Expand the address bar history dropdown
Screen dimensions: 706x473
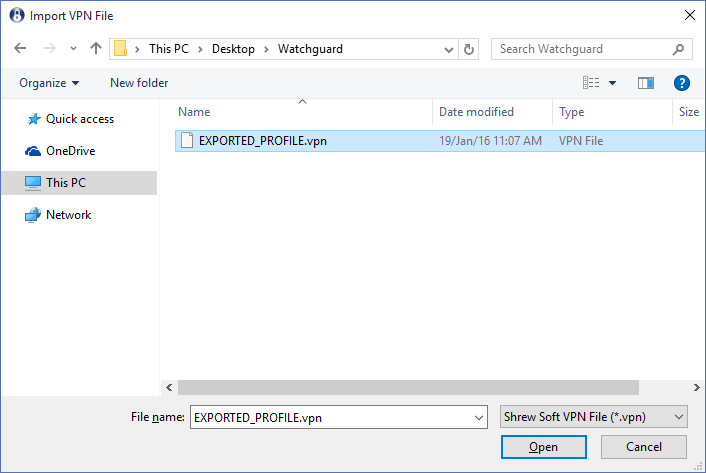tap(448, 50)
